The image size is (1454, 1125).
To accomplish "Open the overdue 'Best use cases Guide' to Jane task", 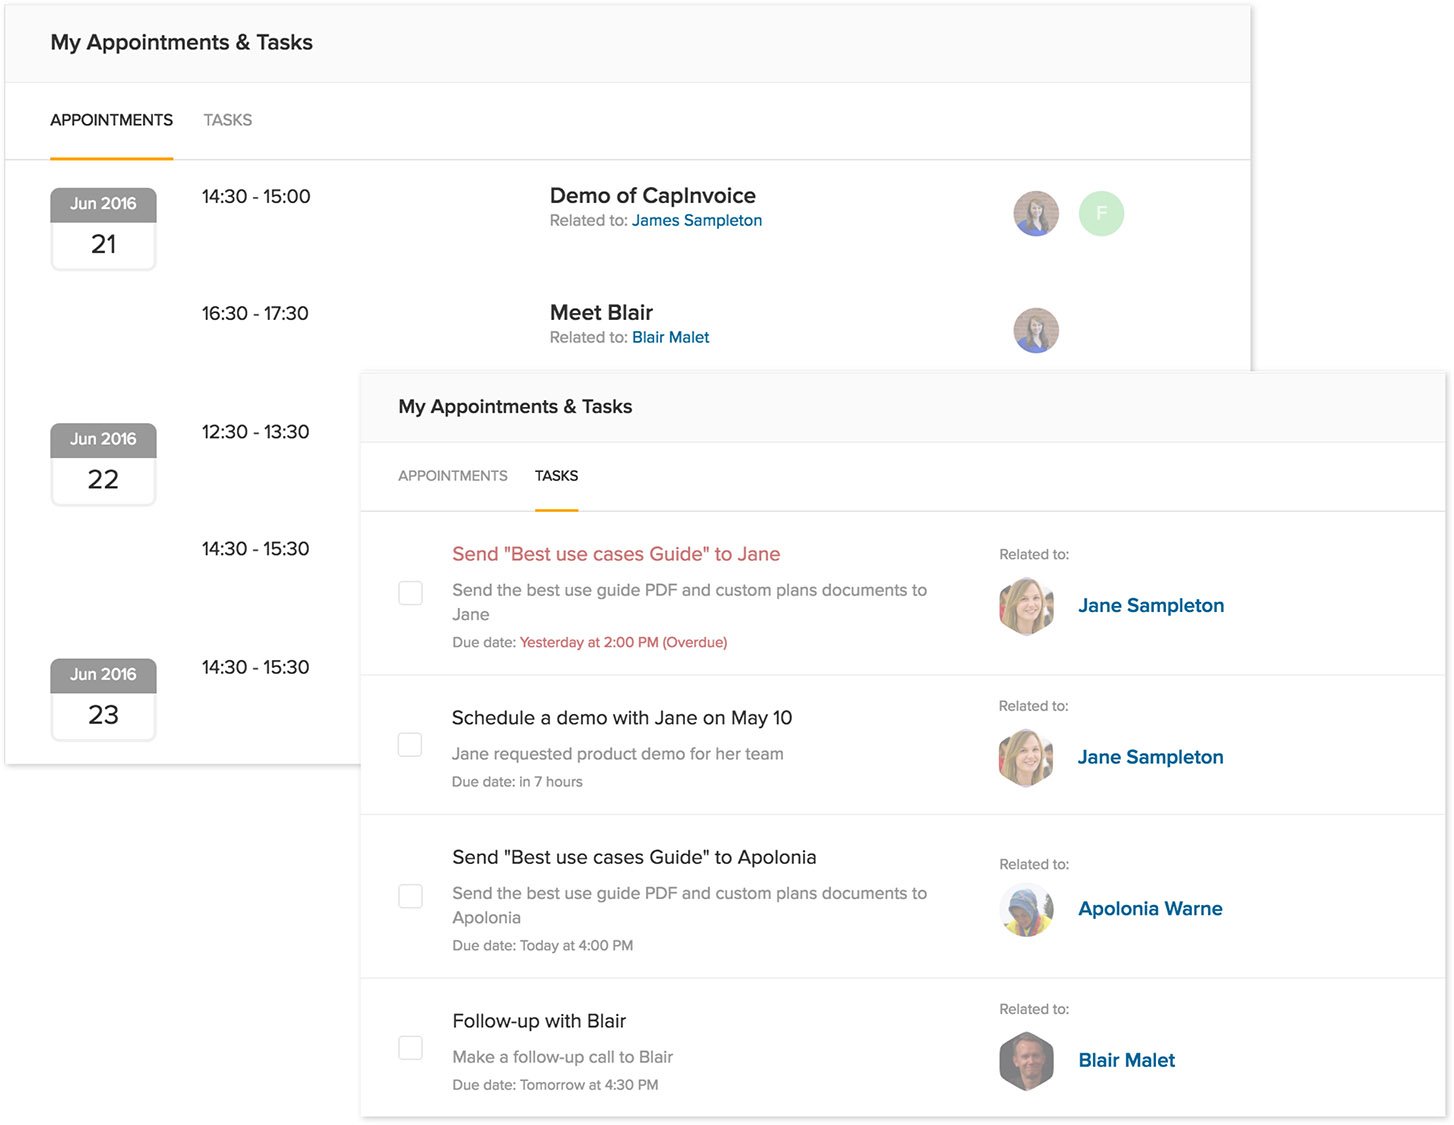I will pos(615,554).
